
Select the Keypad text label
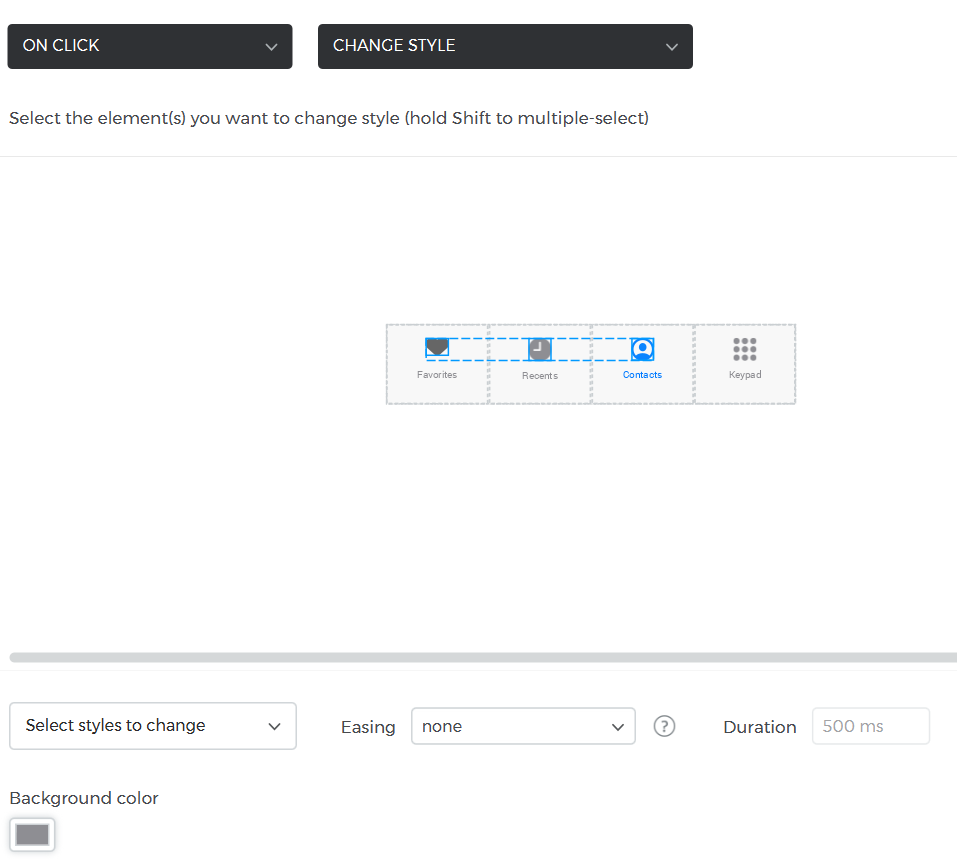(745, 375)
